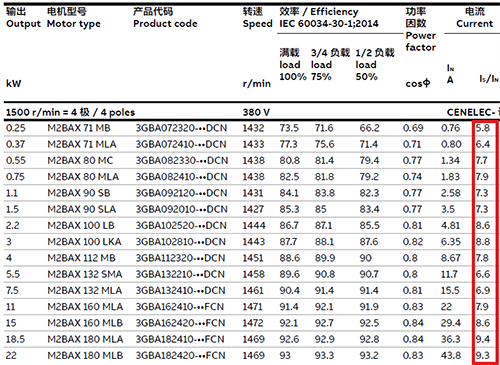
Task: Click the current value 15.5 for 7.5 kW
Action: click(450, 291)
